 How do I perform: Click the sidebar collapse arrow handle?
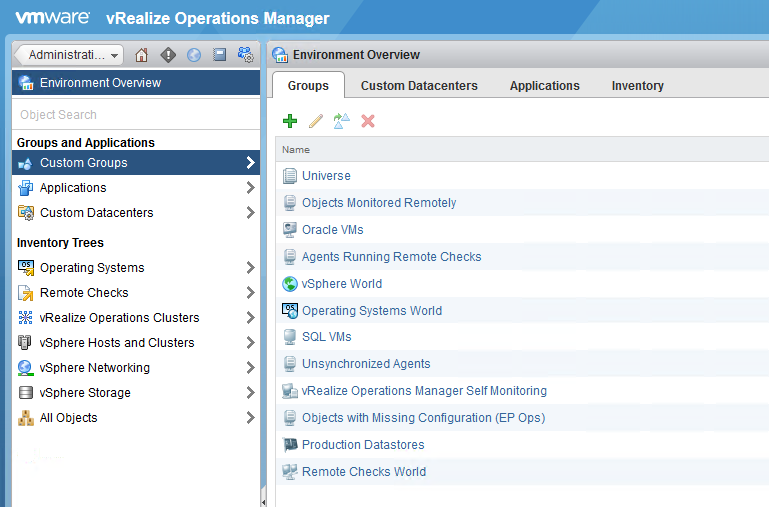click(x=263, y=501)
